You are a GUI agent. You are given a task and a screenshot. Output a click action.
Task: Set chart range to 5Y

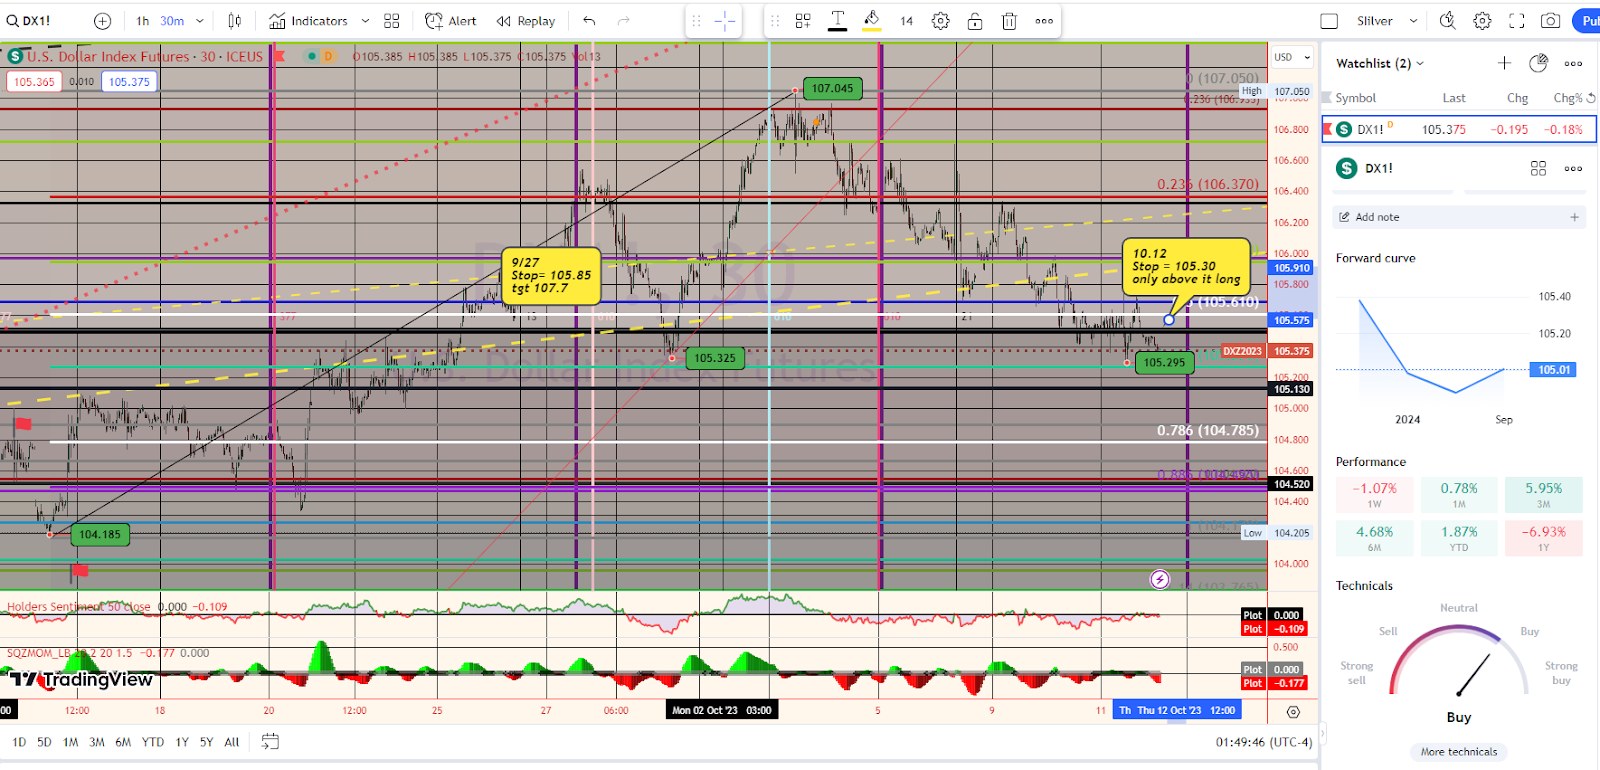(206, 742)
